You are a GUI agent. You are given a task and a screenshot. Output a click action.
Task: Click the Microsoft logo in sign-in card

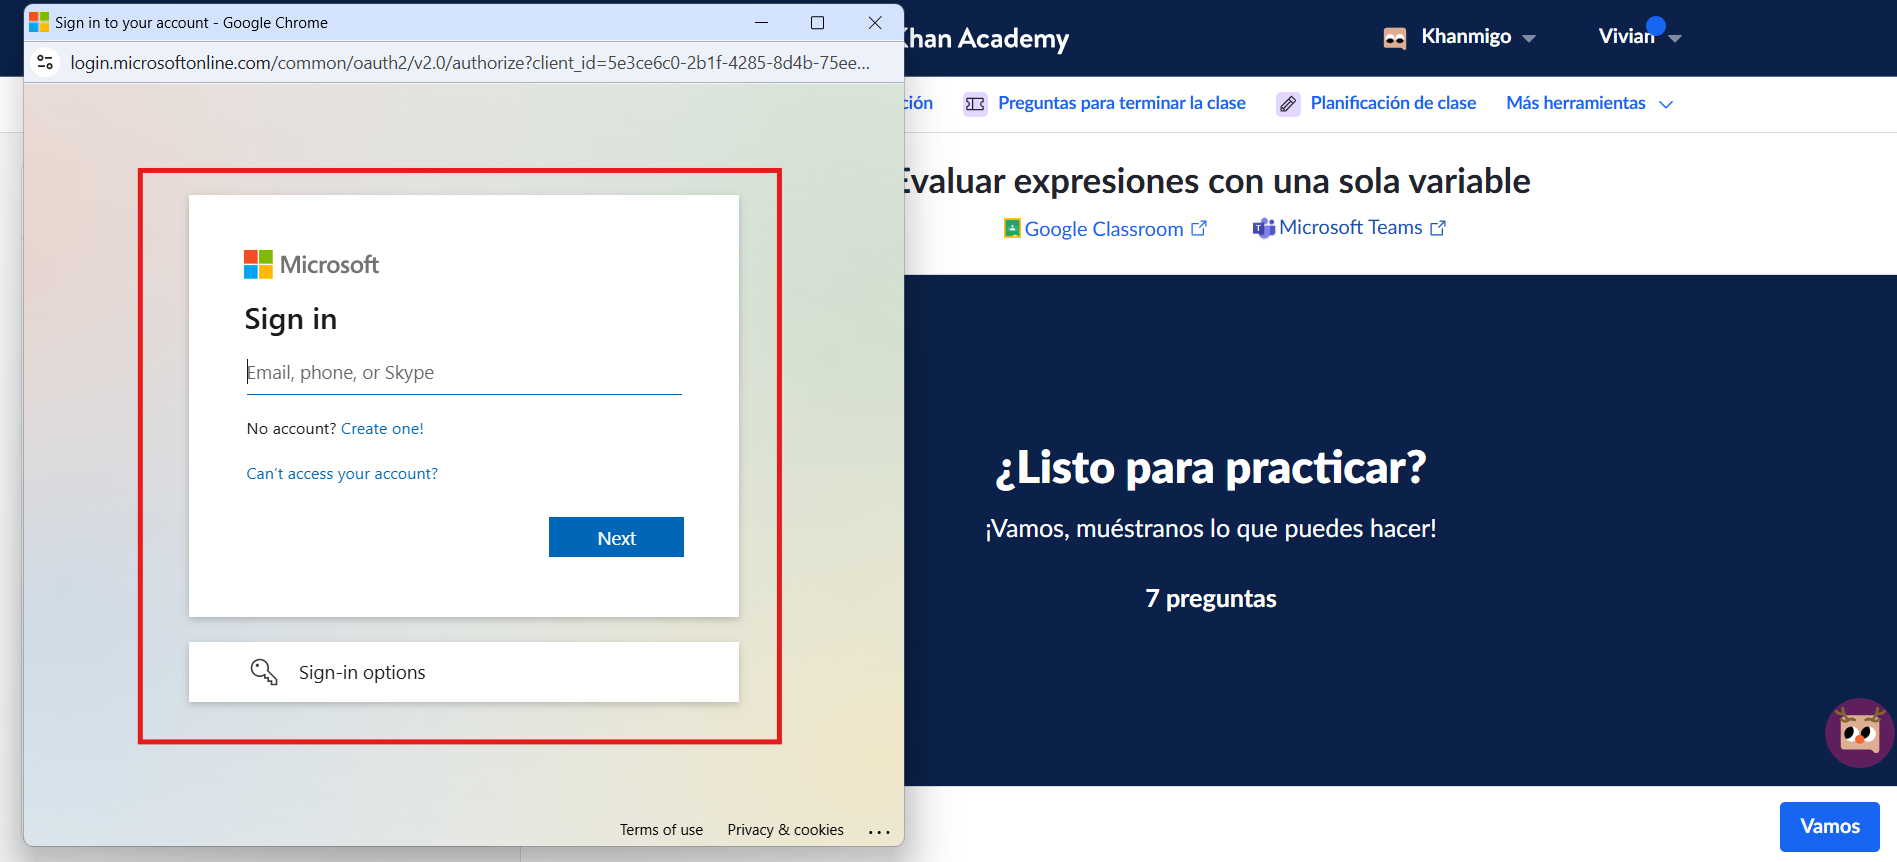tap(311, 264)
